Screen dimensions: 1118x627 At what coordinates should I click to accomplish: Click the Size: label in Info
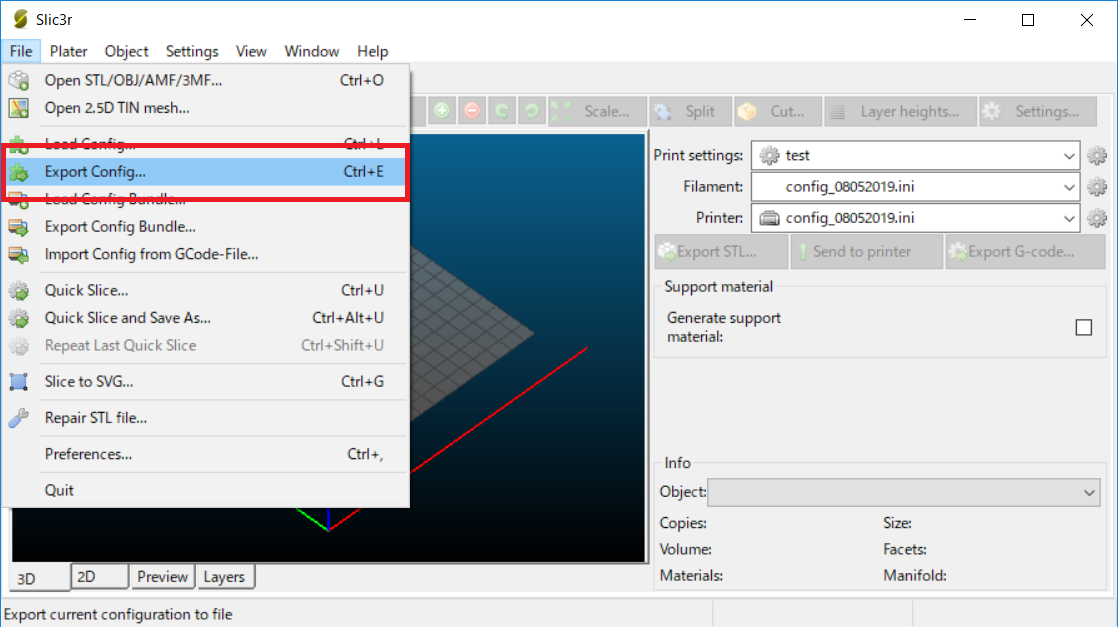coord(897,523)
